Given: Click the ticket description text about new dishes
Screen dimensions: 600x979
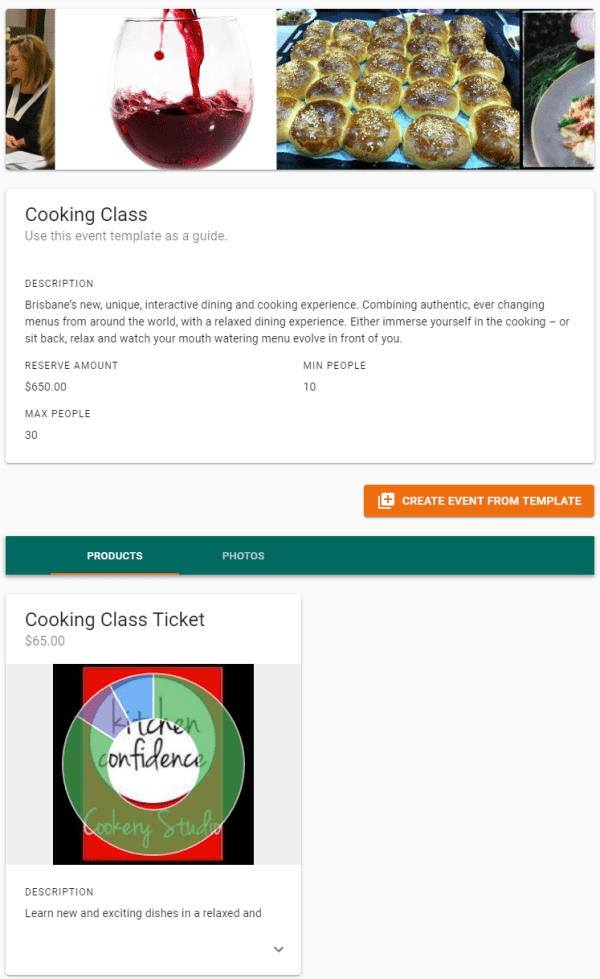Looking at the screenshot, I should 143,913.
